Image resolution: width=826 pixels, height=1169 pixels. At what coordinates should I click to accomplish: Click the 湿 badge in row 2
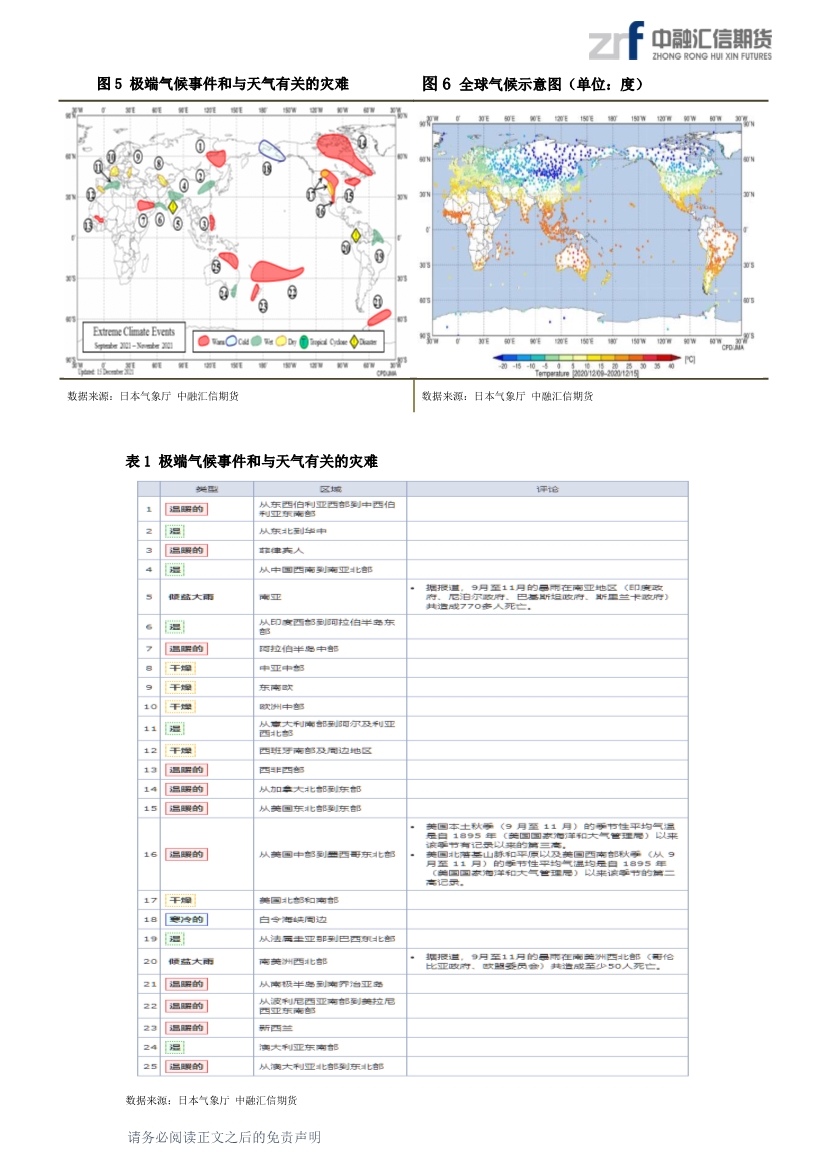click(x=174, y=531)
